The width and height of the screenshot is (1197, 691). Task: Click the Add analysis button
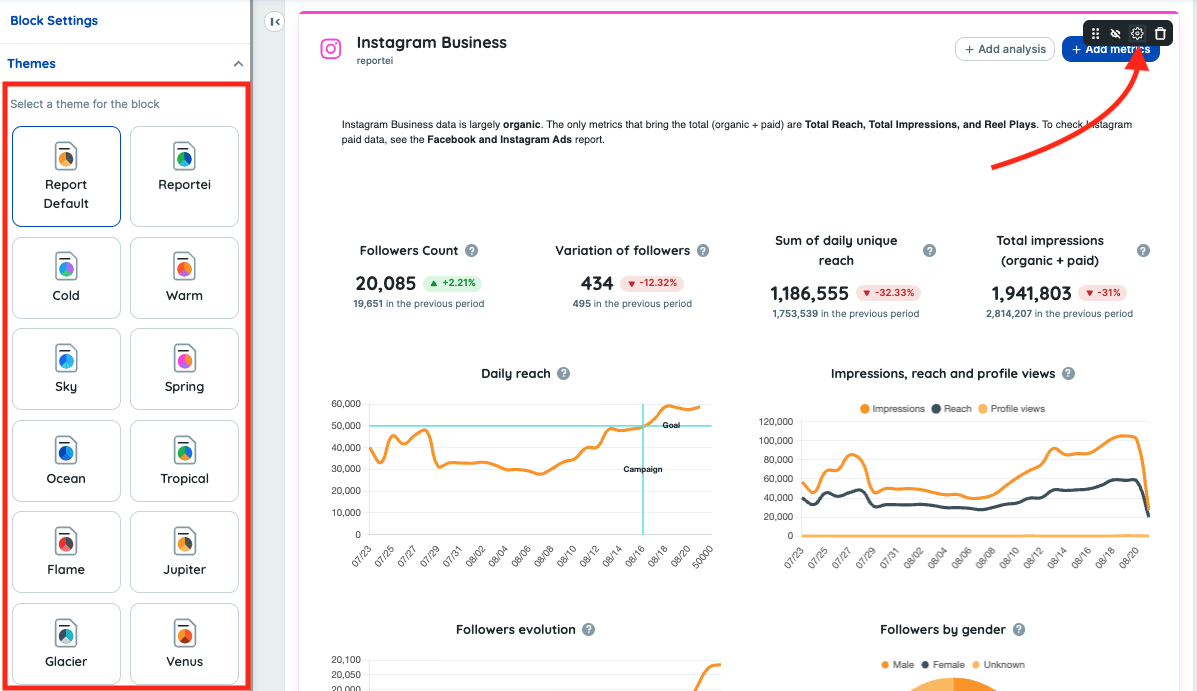pyautogui.click(x=1004, y=49)
